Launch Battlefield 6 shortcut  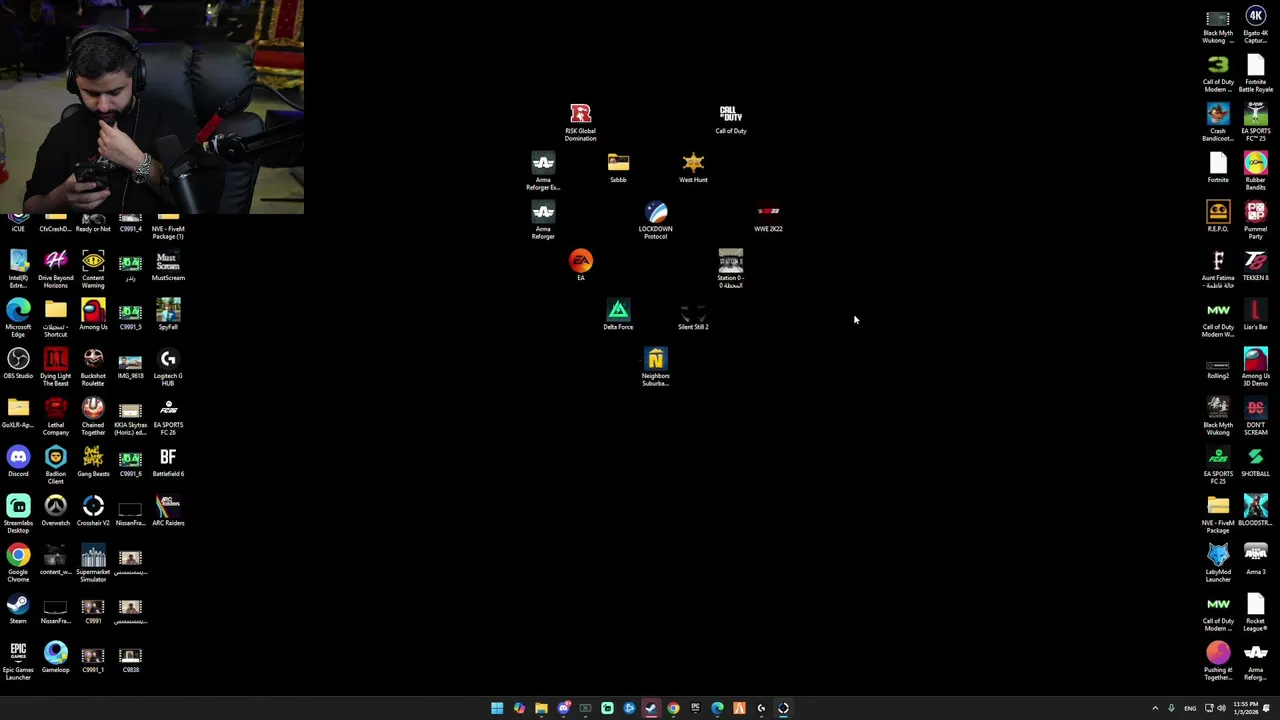click(168, 461)
